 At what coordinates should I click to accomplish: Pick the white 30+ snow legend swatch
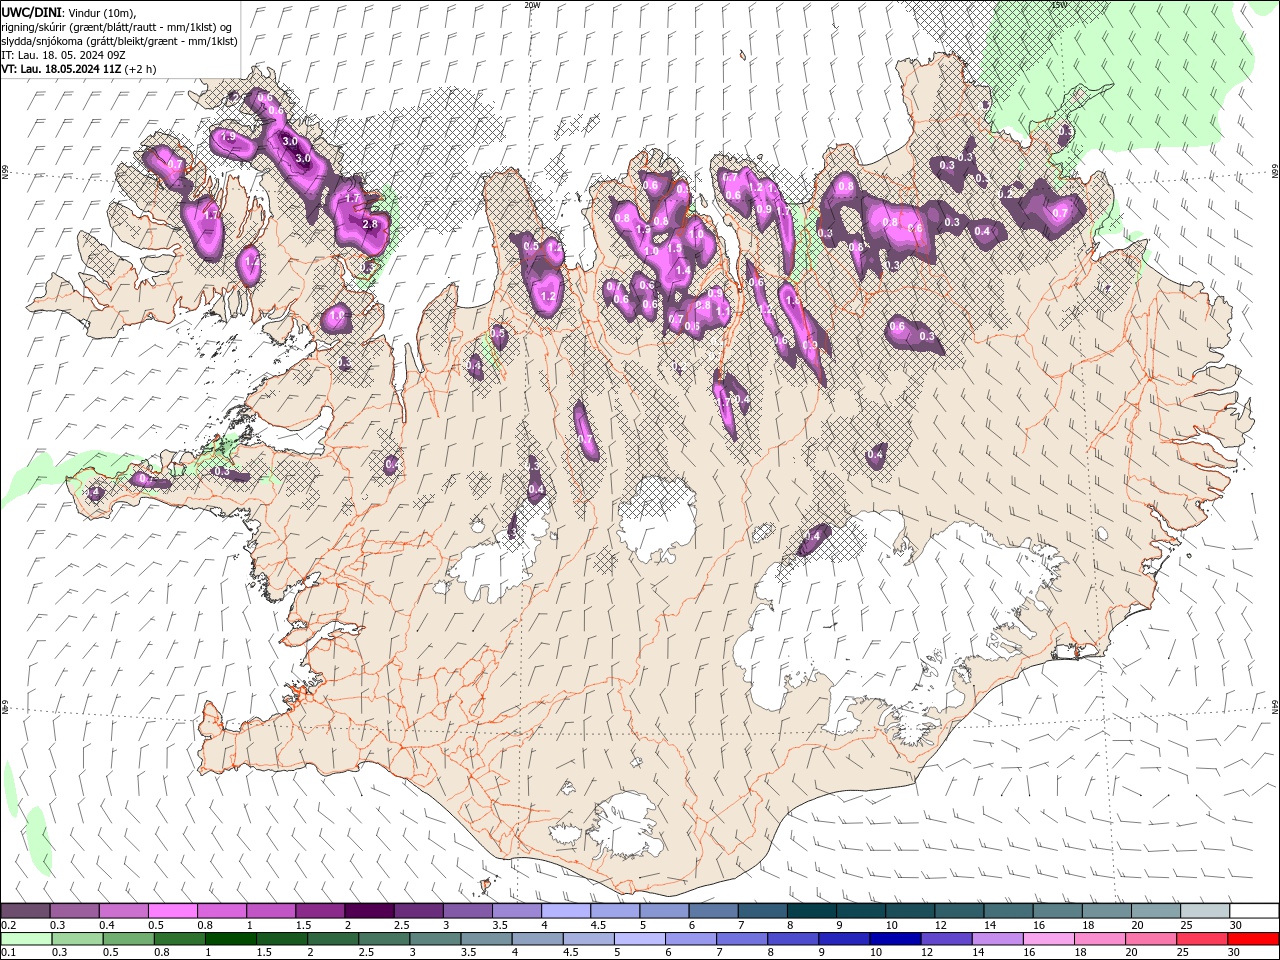click(x=1254, y=910)
